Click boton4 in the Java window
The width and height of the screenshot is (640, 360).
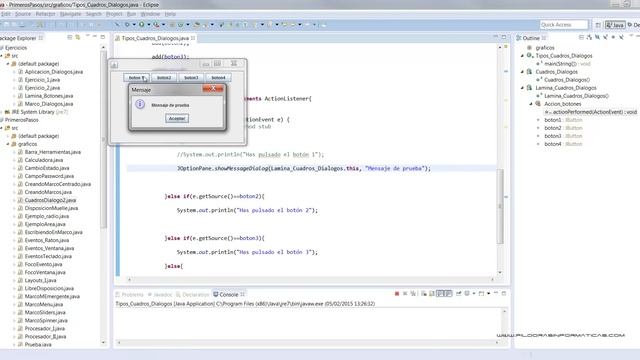[218, 78]
